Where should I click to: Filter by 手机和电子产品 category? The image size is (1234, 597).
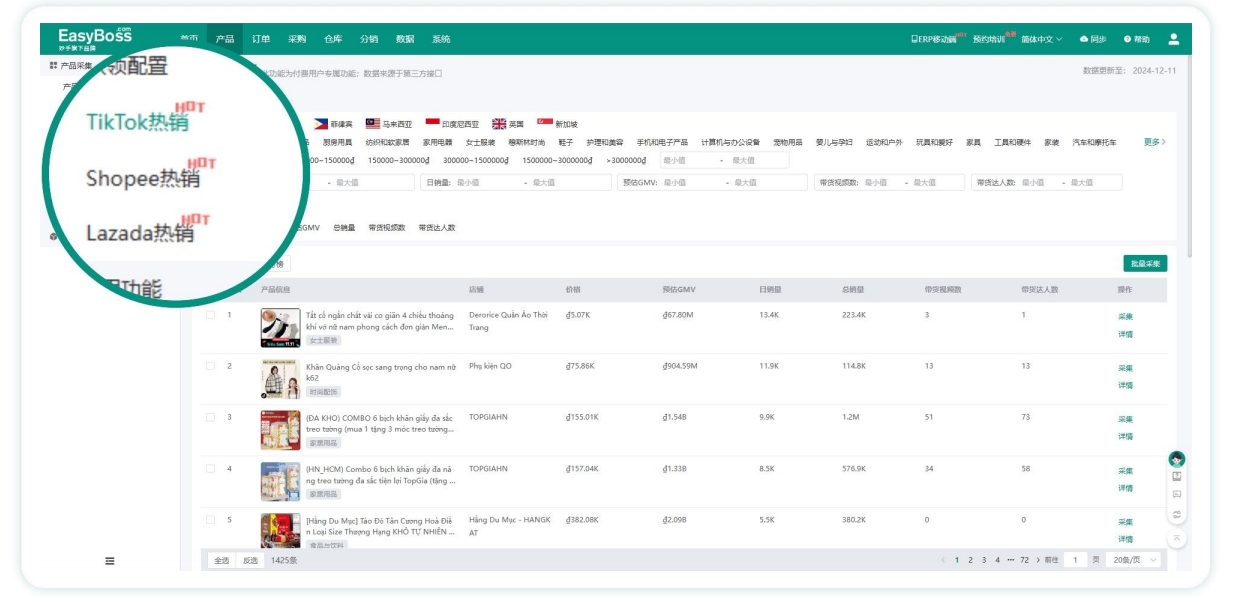pyautogui.click(x=662, y=142)
